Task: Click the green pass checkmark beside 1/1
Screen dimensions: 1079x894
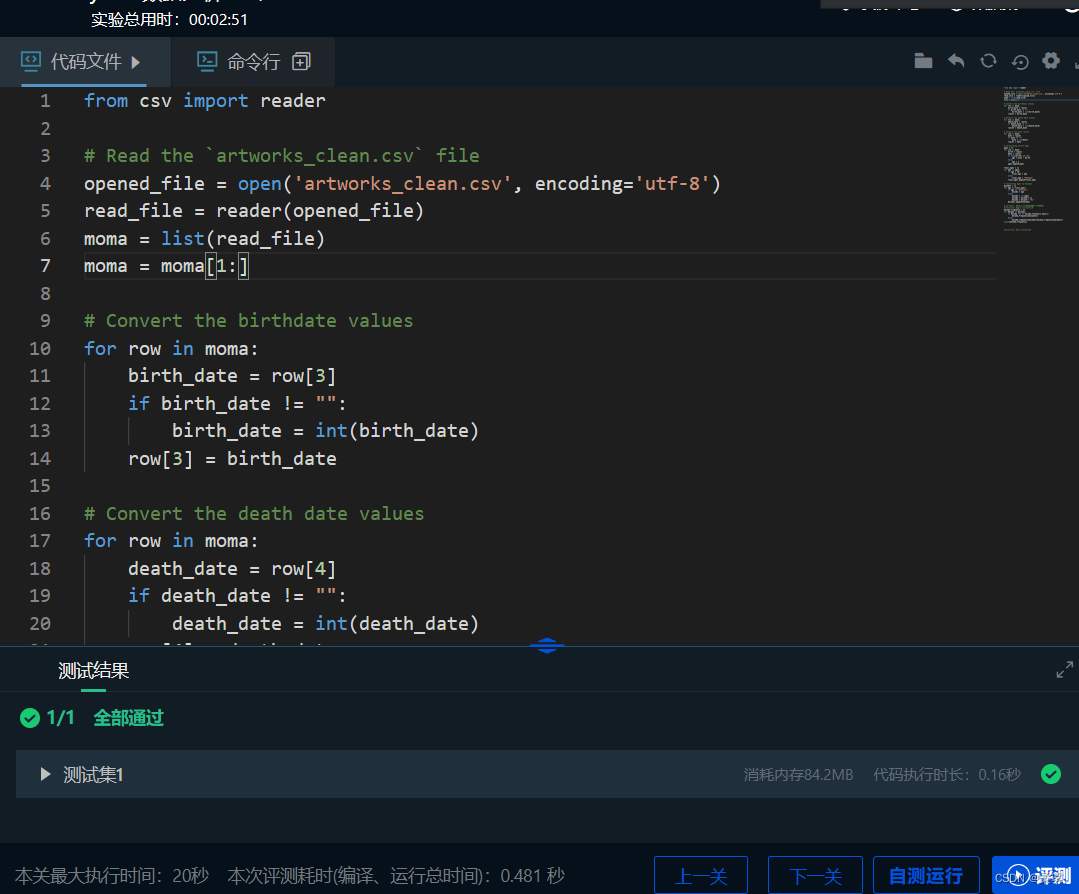Action: click(x=29, y=717)
